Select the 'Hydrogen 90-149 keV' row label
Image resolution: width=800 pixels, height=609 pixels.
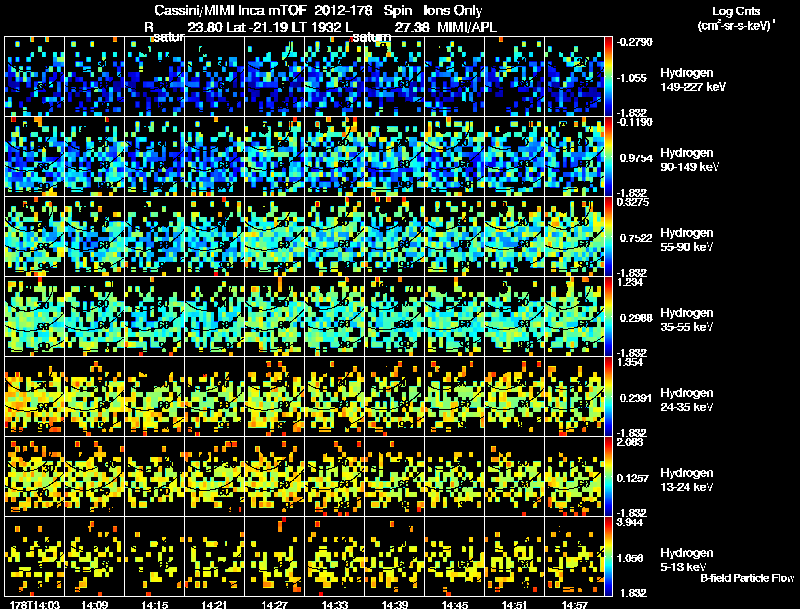pyautogui.click(x=690, y=160)
